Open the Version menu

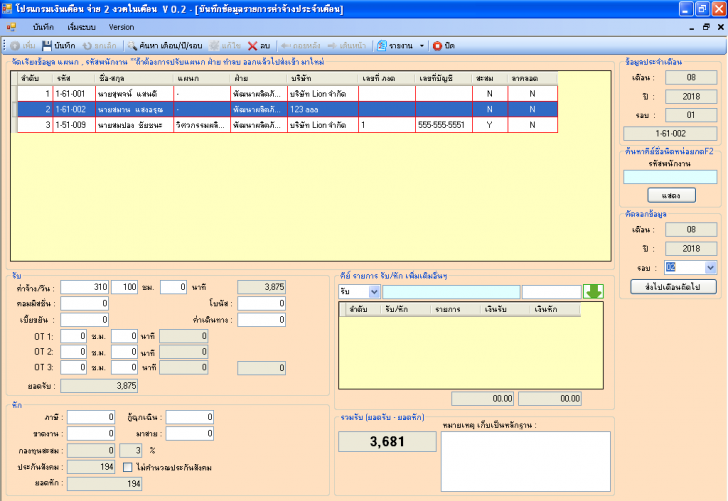point(121,27)
